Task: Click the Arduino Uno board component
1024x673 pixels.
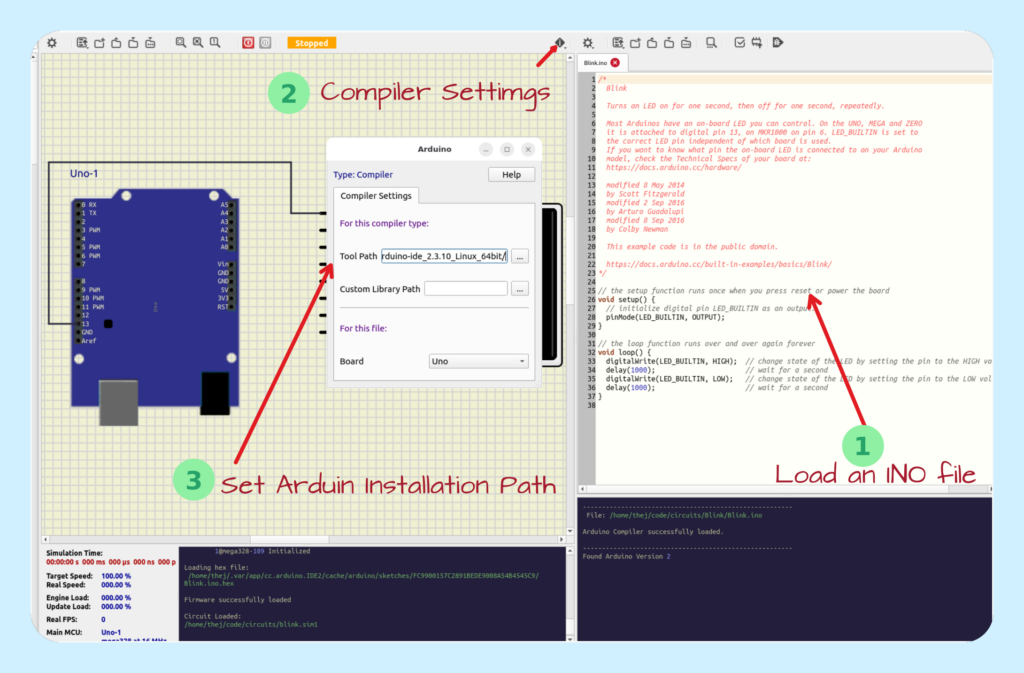Action: point(155,307)
